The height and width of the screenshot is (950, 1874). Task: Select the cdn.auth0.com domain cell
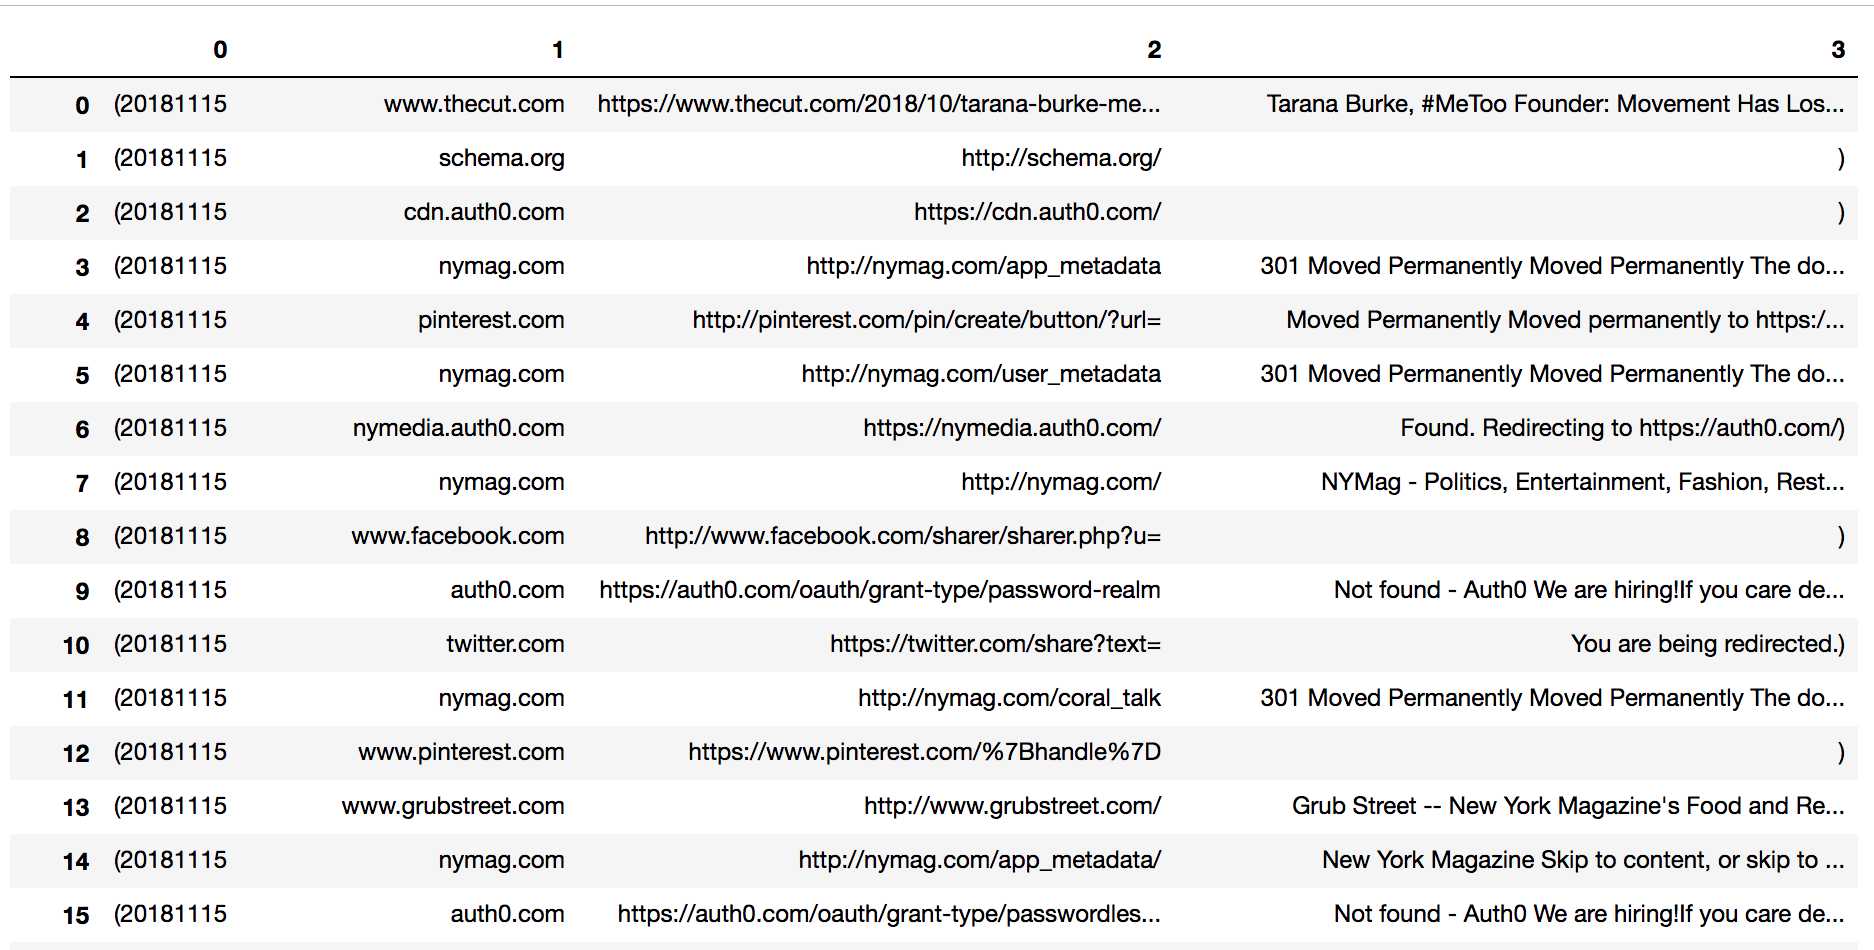tap(484, 212)
